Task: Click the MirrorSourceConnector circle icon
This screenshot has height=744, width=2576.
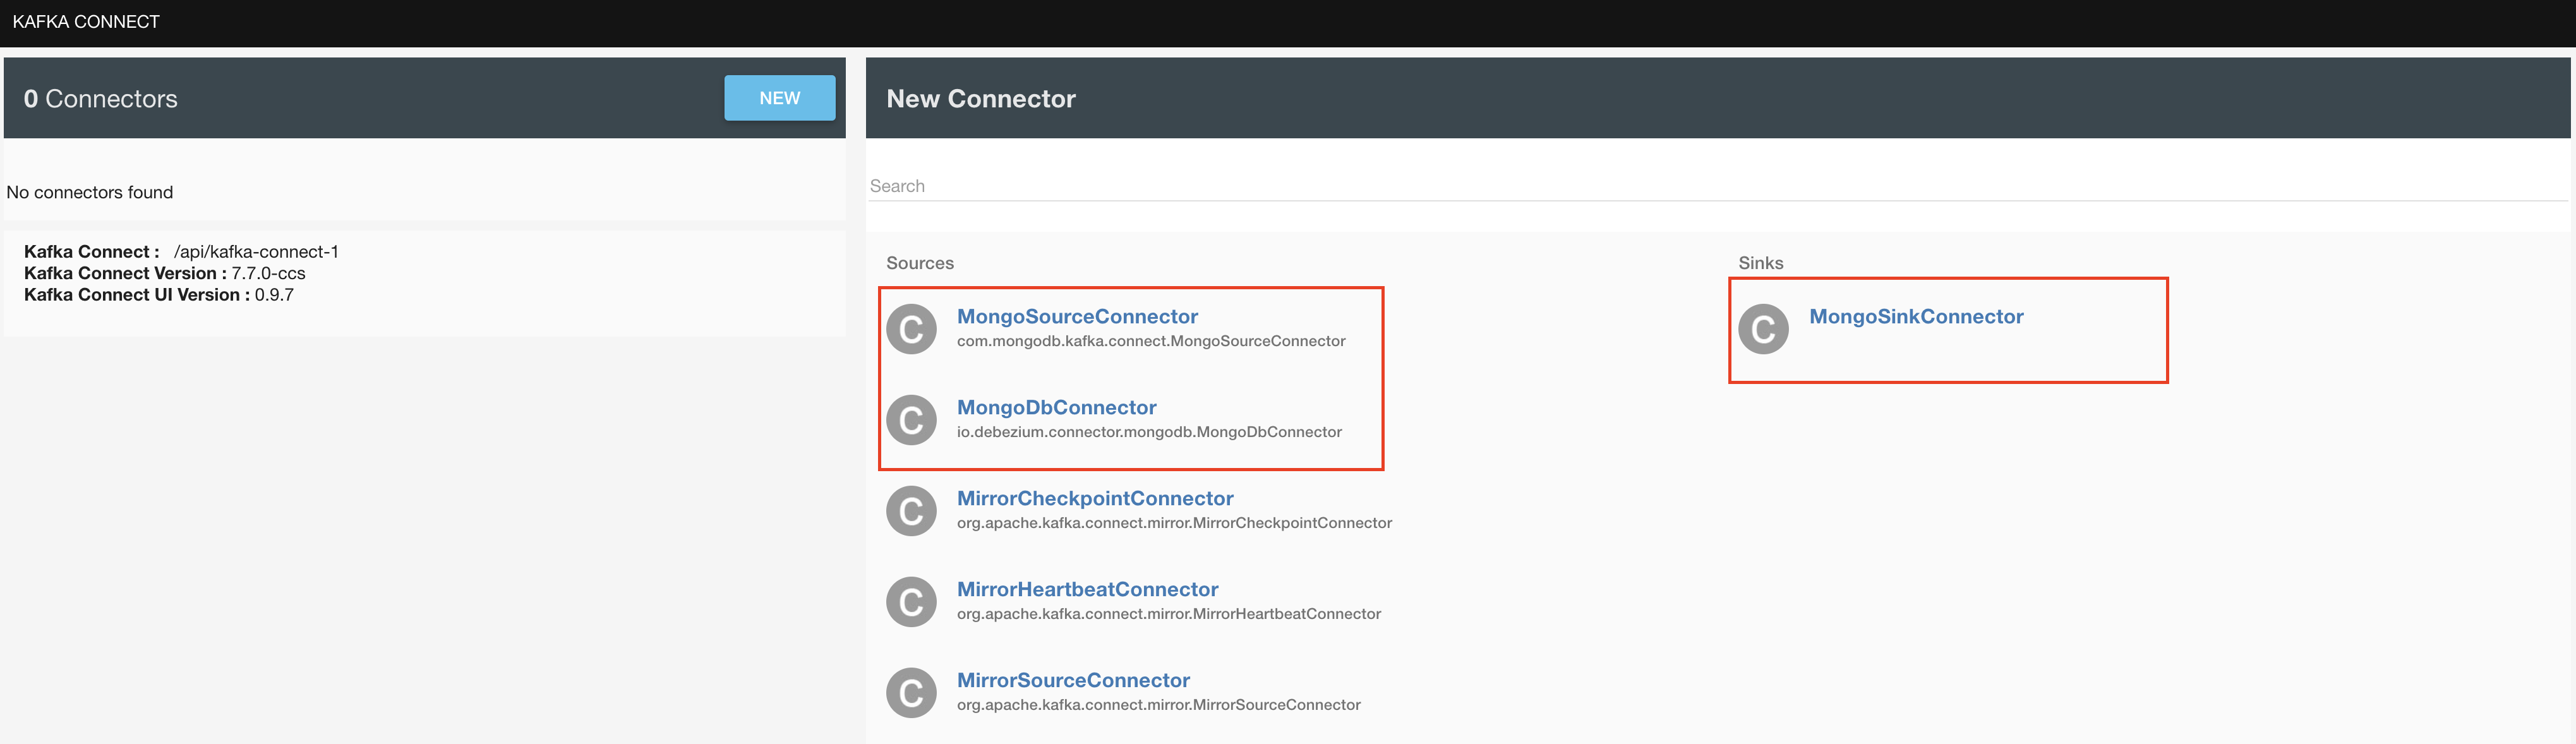Action: coord(911,693)
